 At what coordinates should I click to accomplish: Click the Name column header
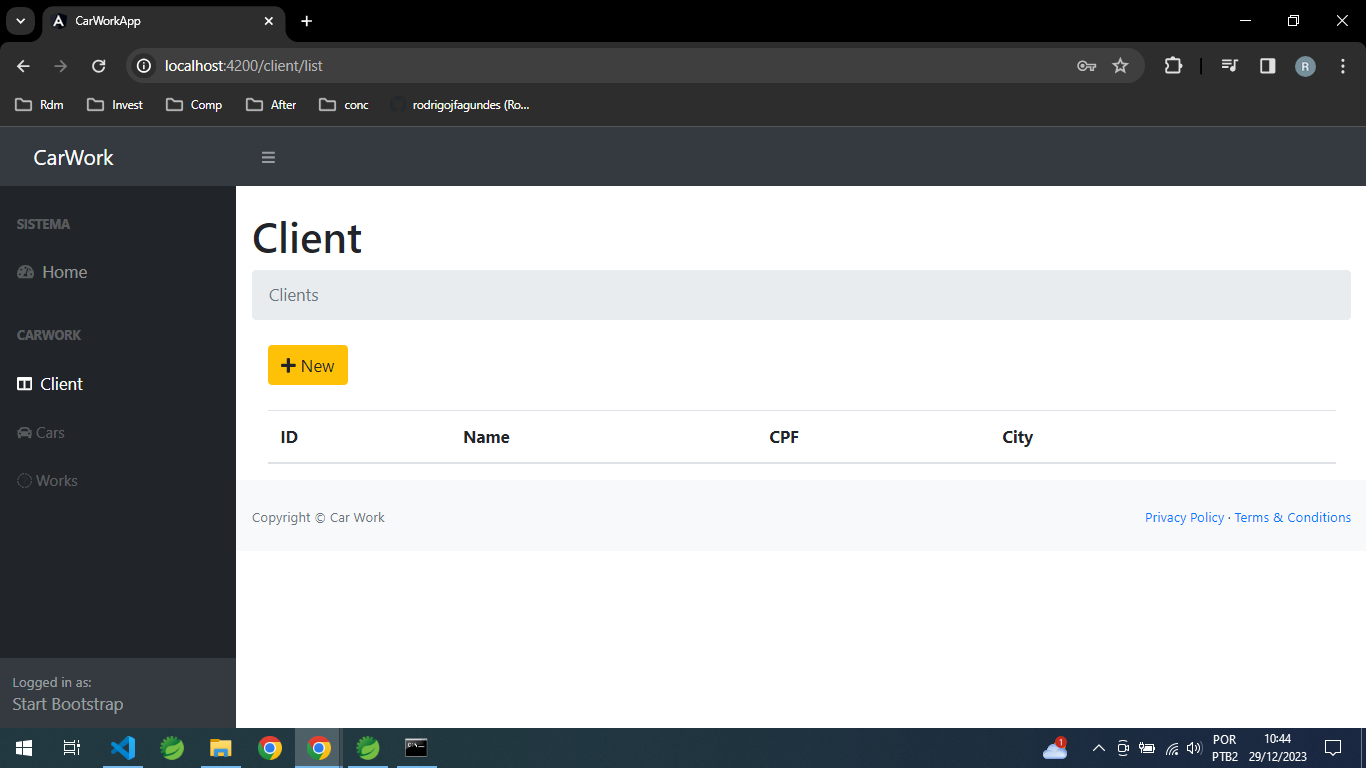(x=486, y=437)
